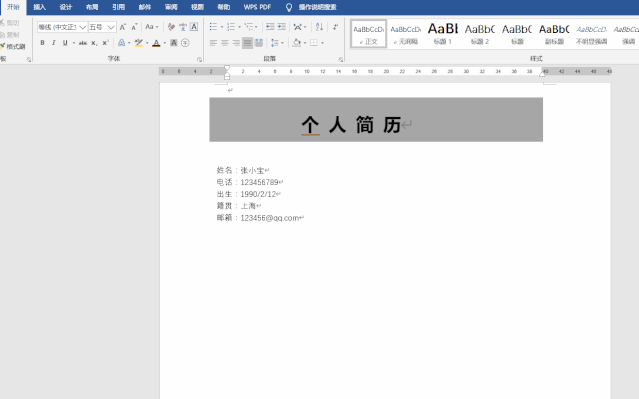639x399 pixels.
Task: Apply text highlight color
Action: click(139, 43)
